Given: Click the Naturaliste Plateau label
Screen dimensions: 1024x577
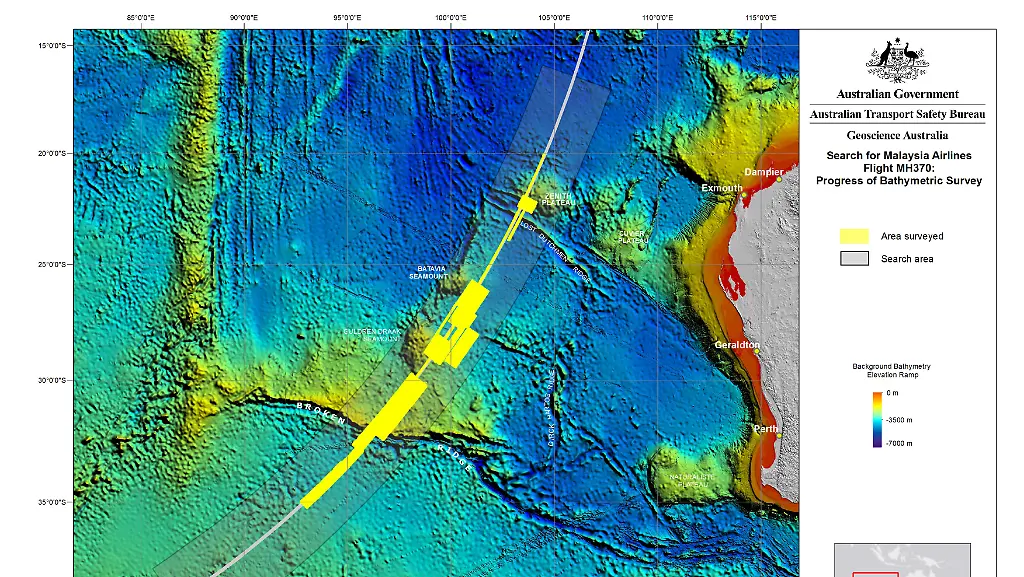Looking at the screenshot, I should click(x=693, y=480).
